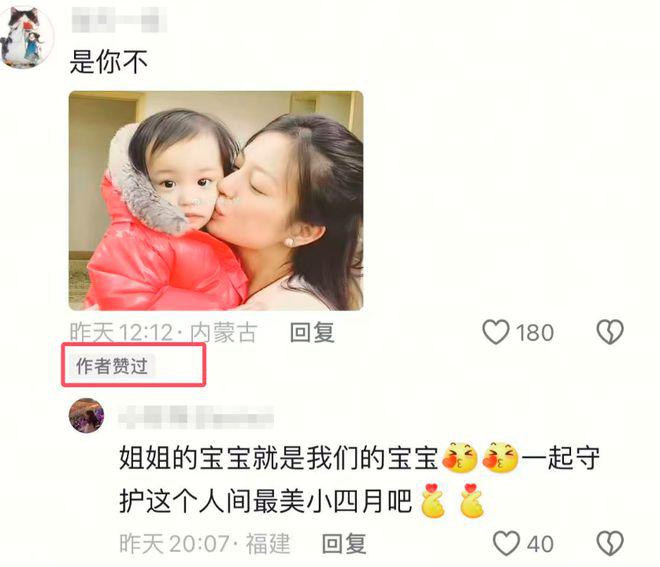Reply to the Inner Mongolia comment
660x567 pixels.
click(x=312, y=332)
